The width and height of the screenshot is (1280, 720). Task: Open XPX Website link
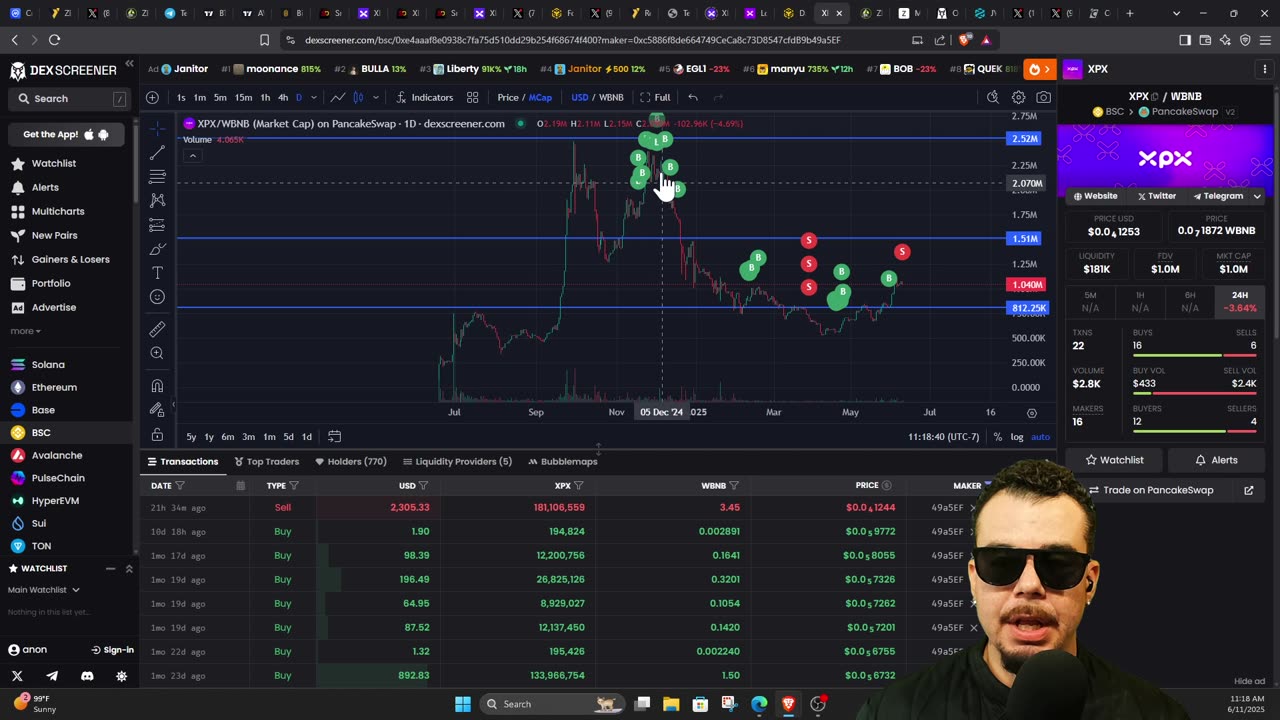[x=1095, y=196]
